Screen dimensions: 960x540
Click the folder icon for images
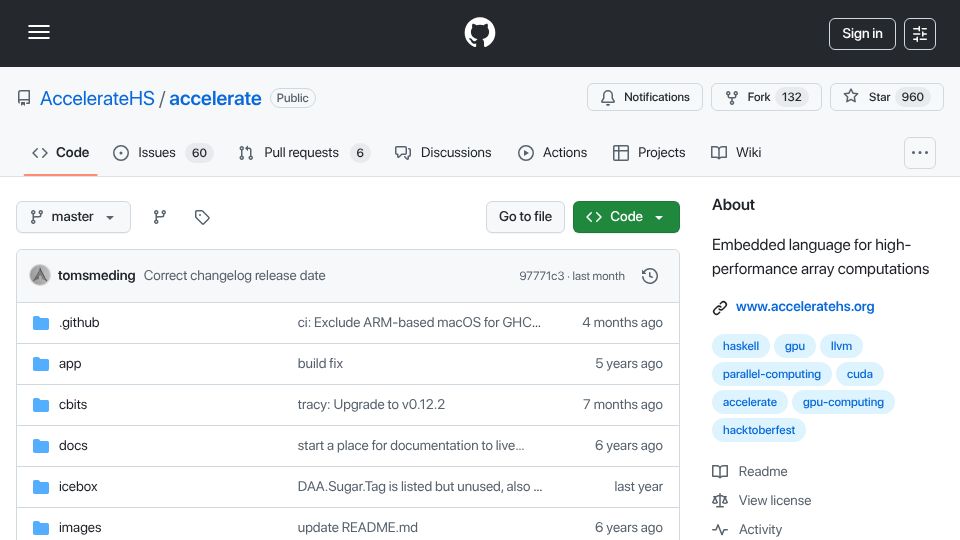(41, 528)
